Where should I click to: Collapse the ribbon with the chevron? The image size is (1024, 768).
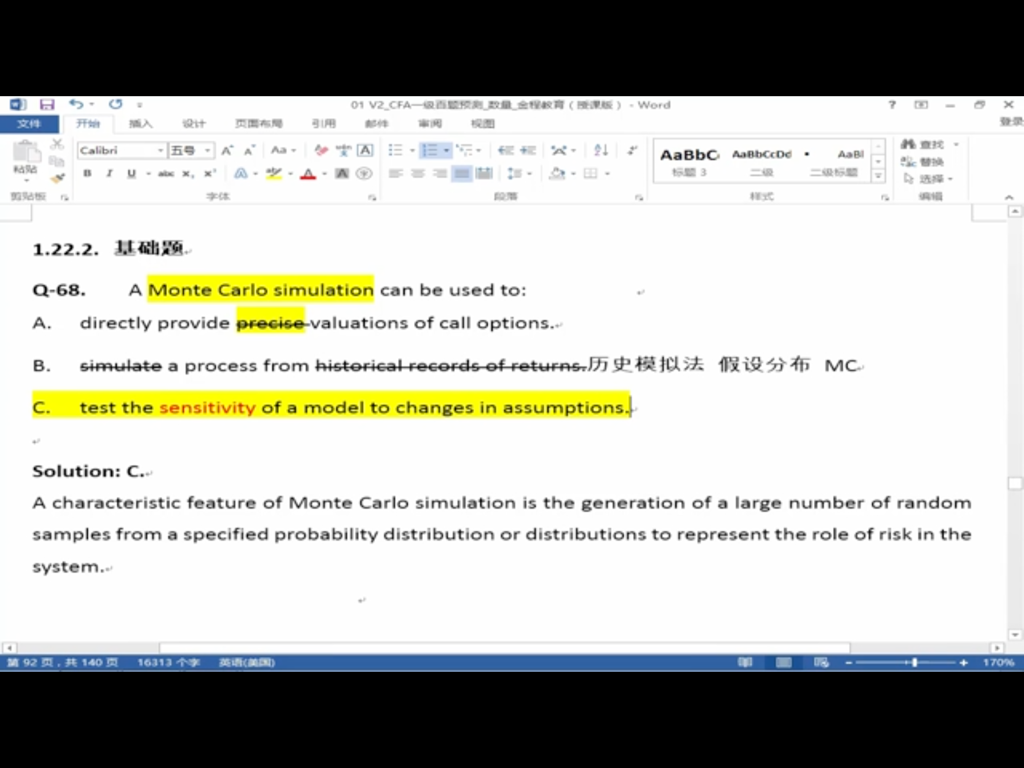click(x=1009, y=197)
